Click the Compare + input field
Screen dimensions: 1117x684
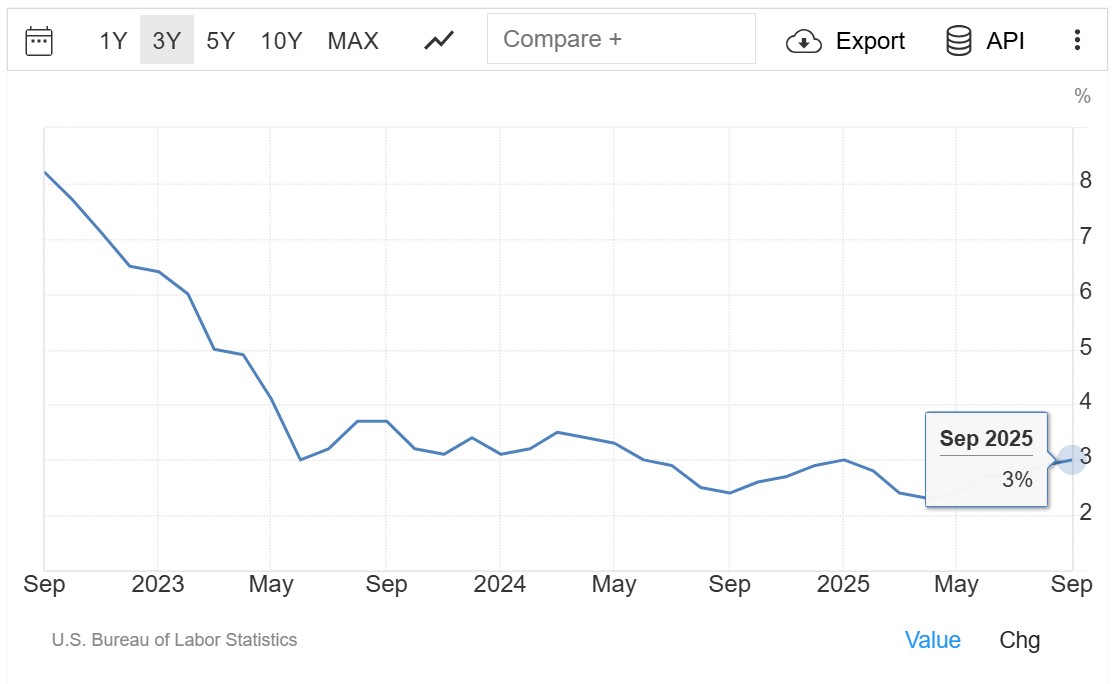point(621,39)
